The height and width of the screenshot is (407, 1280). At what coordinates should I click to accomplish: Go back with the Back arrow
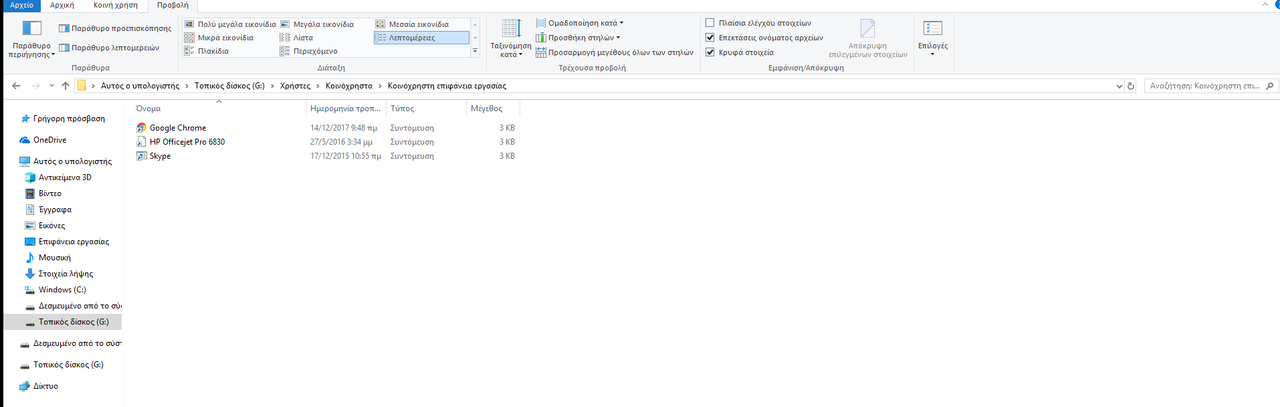16,86
